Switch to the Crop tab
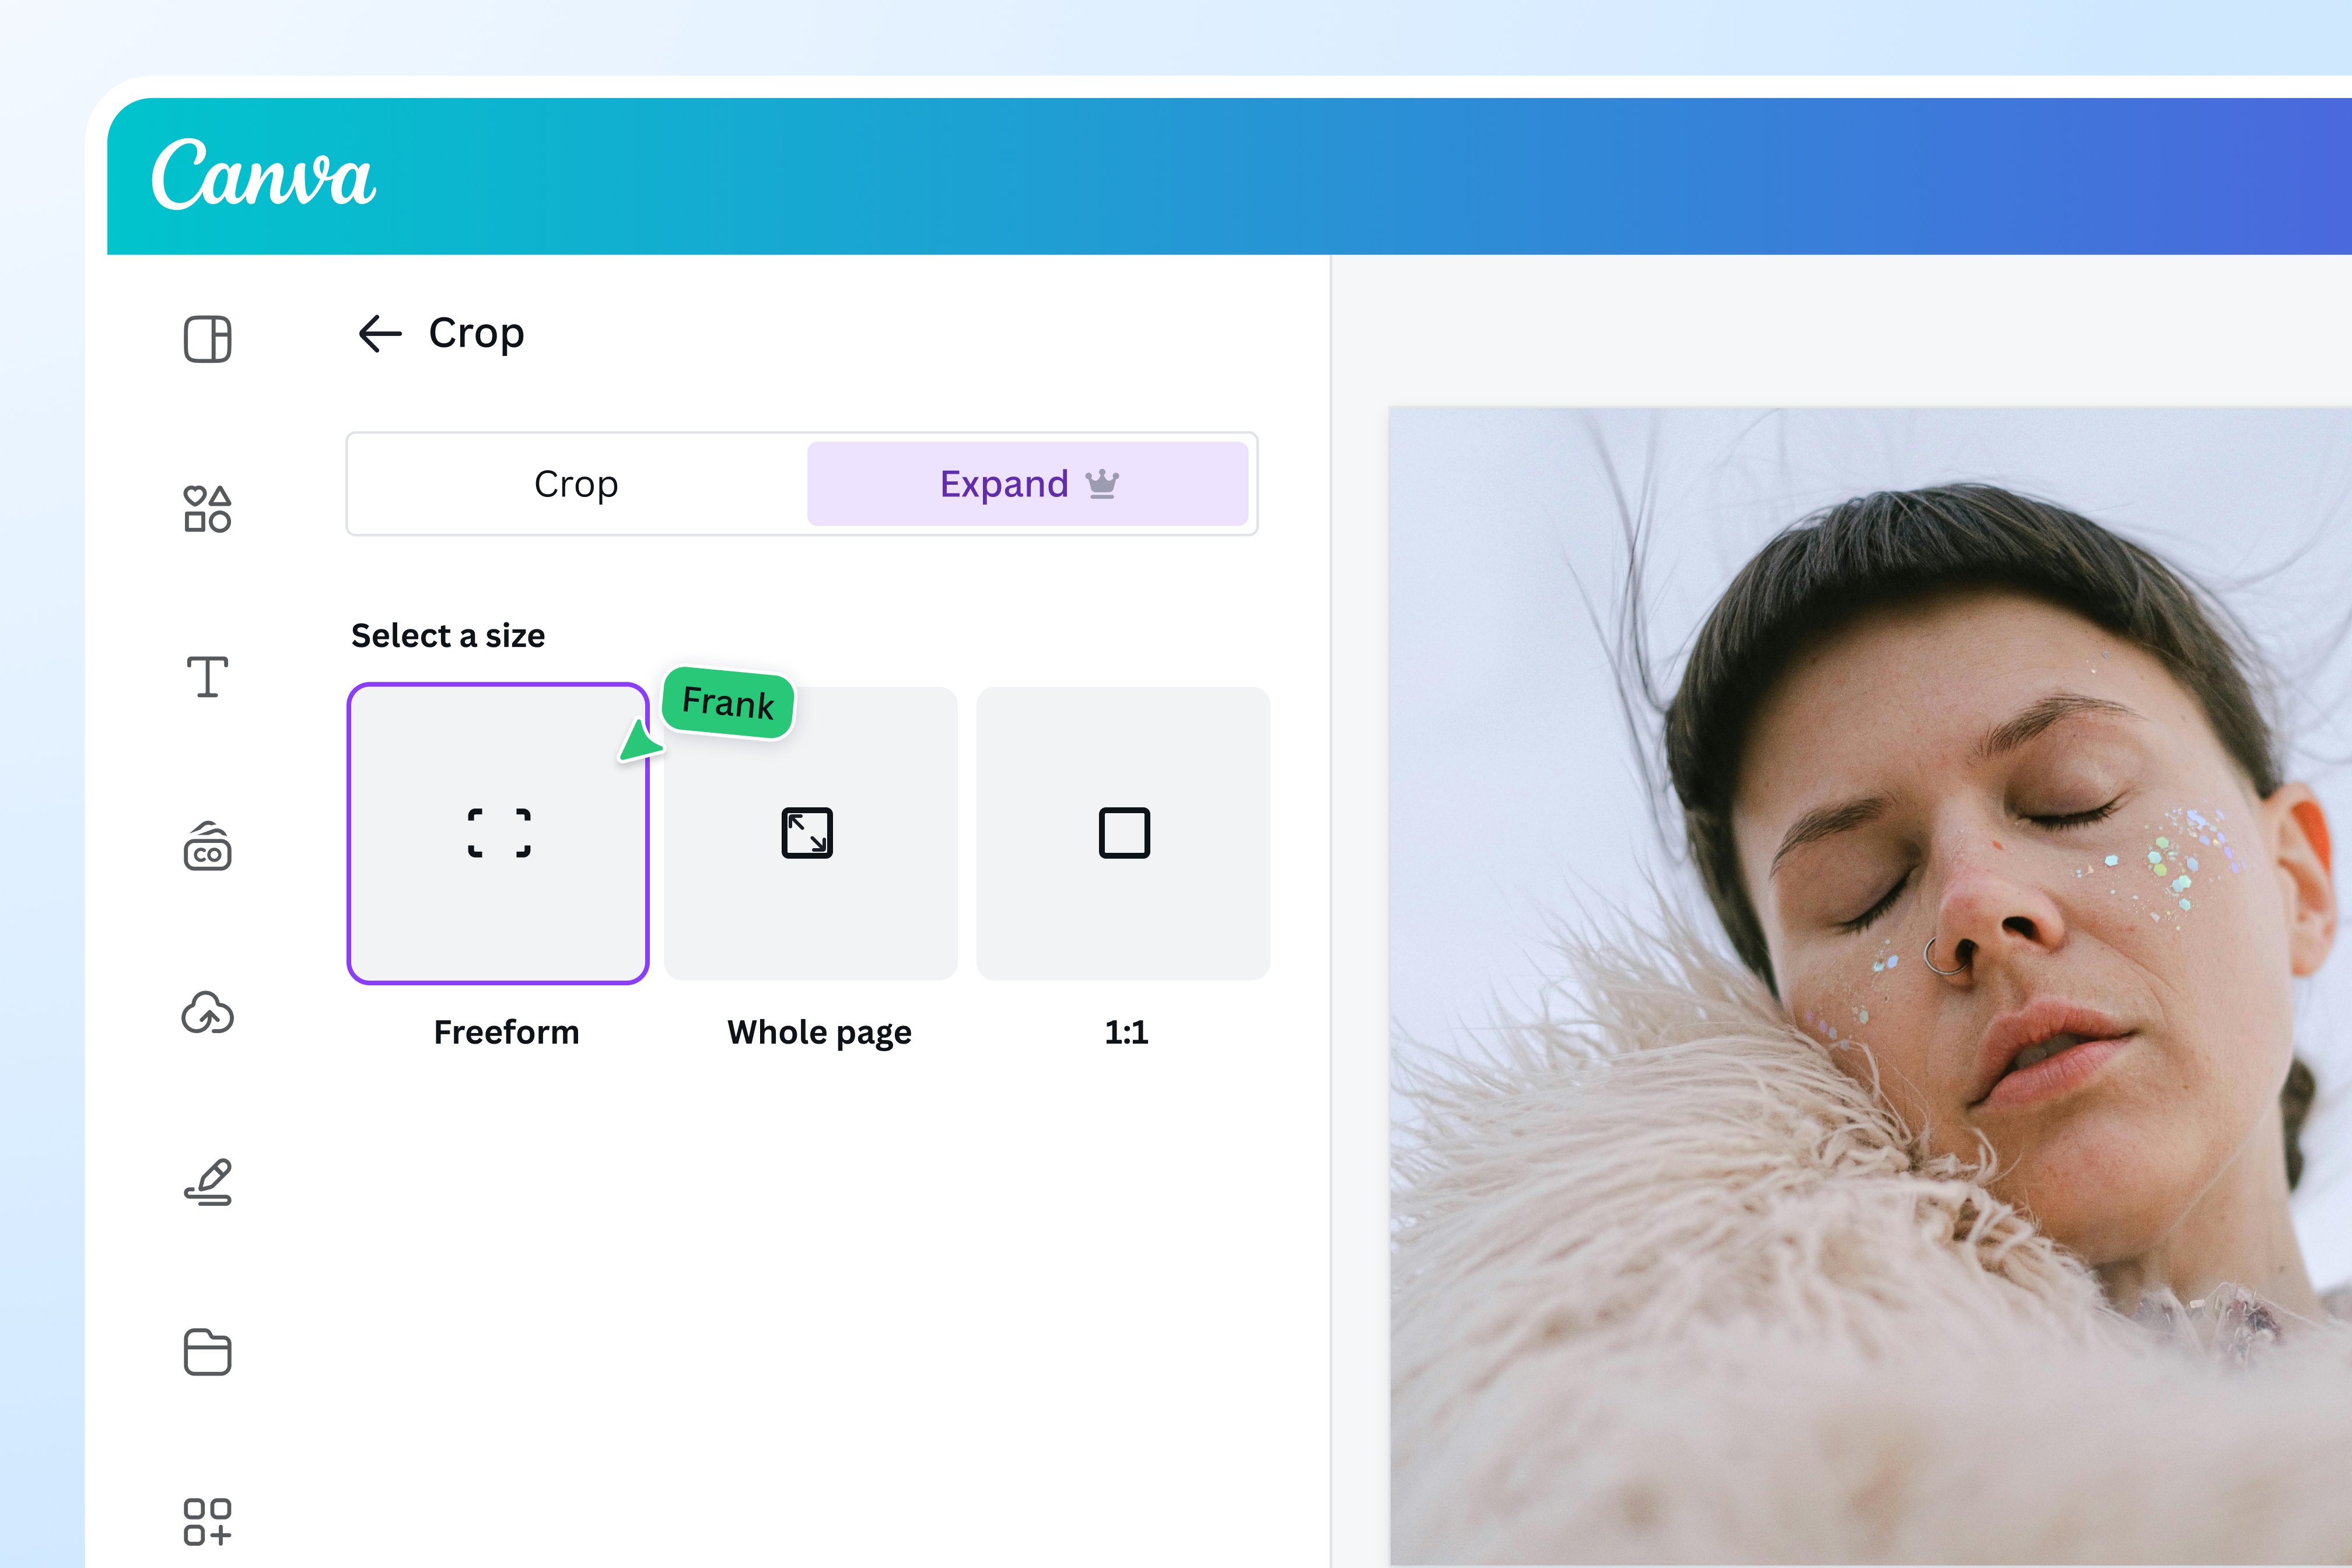 (576, 484)
